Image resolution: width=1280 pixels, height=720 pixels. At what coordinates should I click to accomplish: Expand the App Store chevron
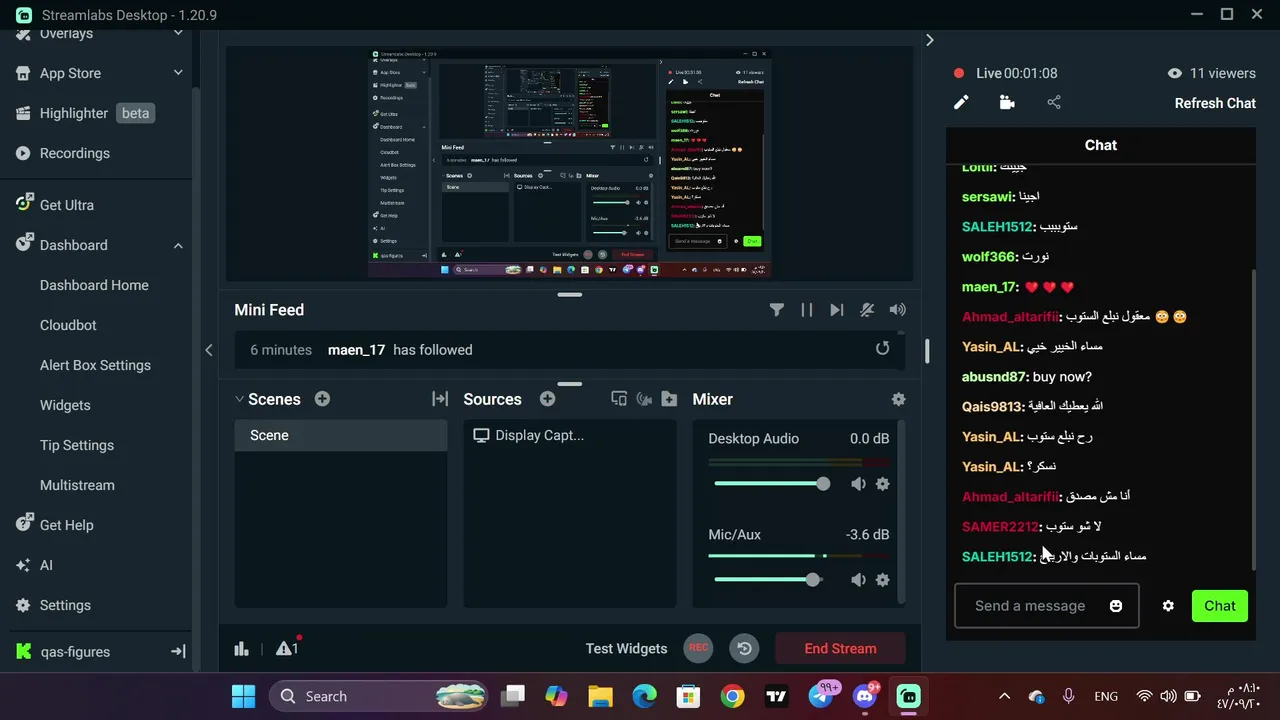(x=178, y=73)
